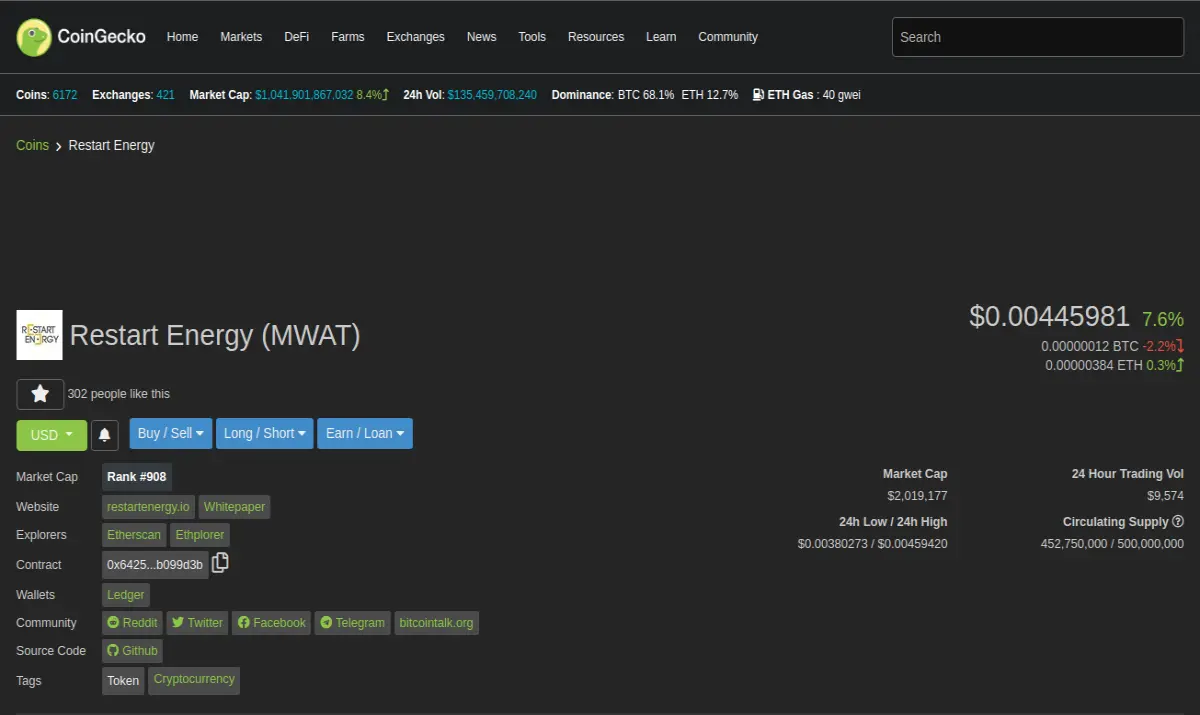Click into the Search field
The width and height of the screenshot is (1200, 715).
pyautogui.click(x=1037, y=37)
